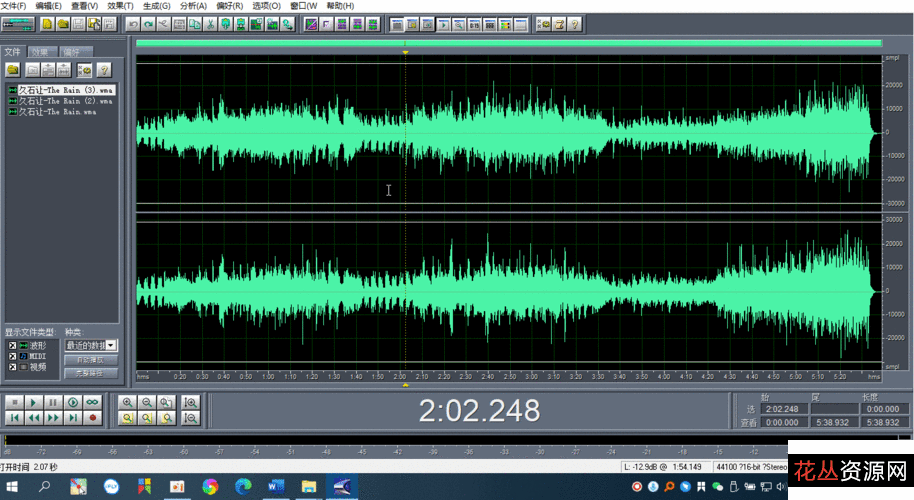914x500 pixels.
Task: Click the open file folder icon in file panel
Action: tap(13, 70)
